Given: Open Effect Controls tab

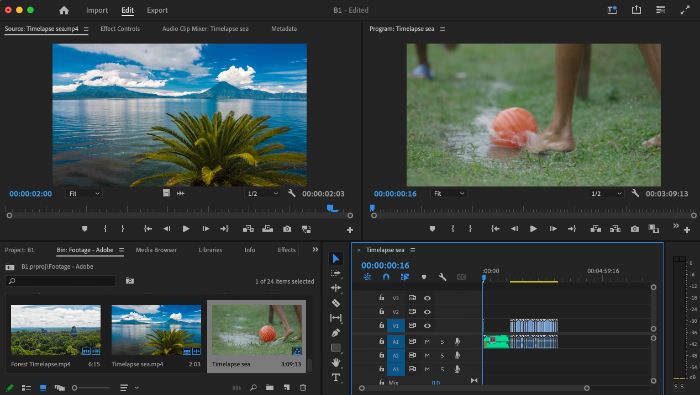Looking at the screenshot, I should coord(120,29).
